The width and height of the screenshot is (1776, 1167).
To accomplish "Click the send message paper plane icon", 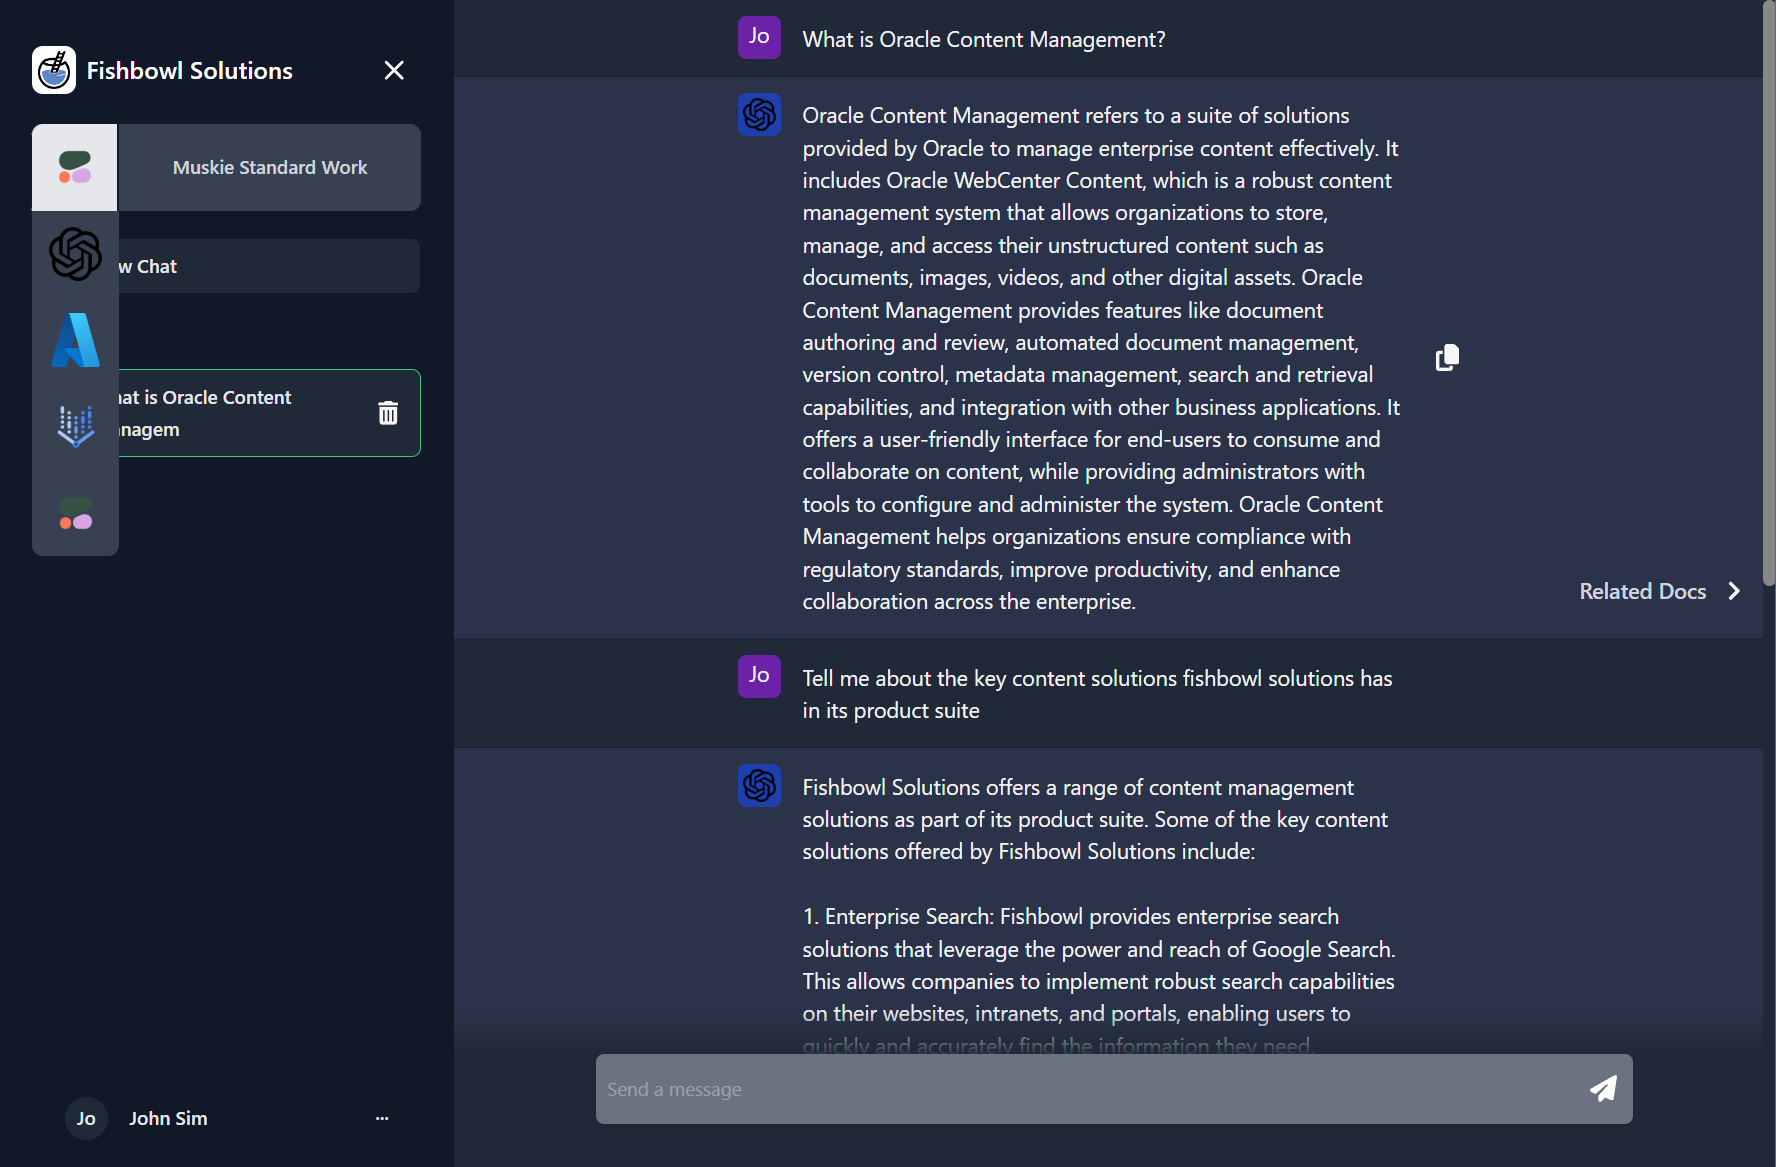I will pos(1602,1088).
